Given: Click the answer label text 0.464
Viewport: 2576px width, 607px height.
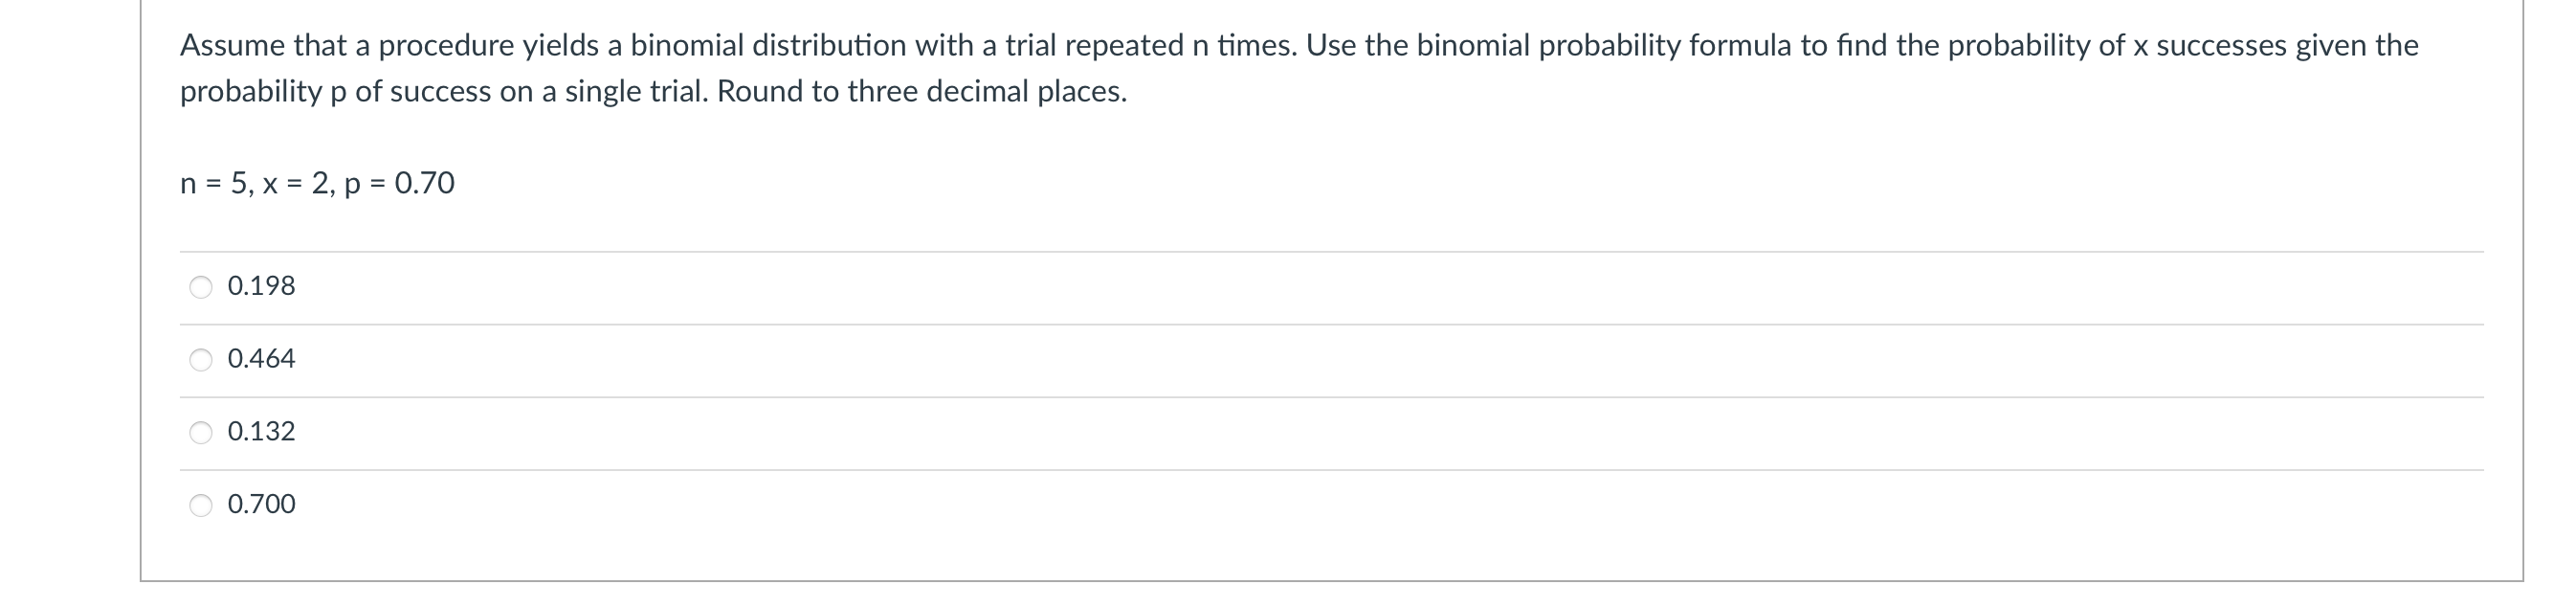Looking at the screenshot, I should click(262, 359).
